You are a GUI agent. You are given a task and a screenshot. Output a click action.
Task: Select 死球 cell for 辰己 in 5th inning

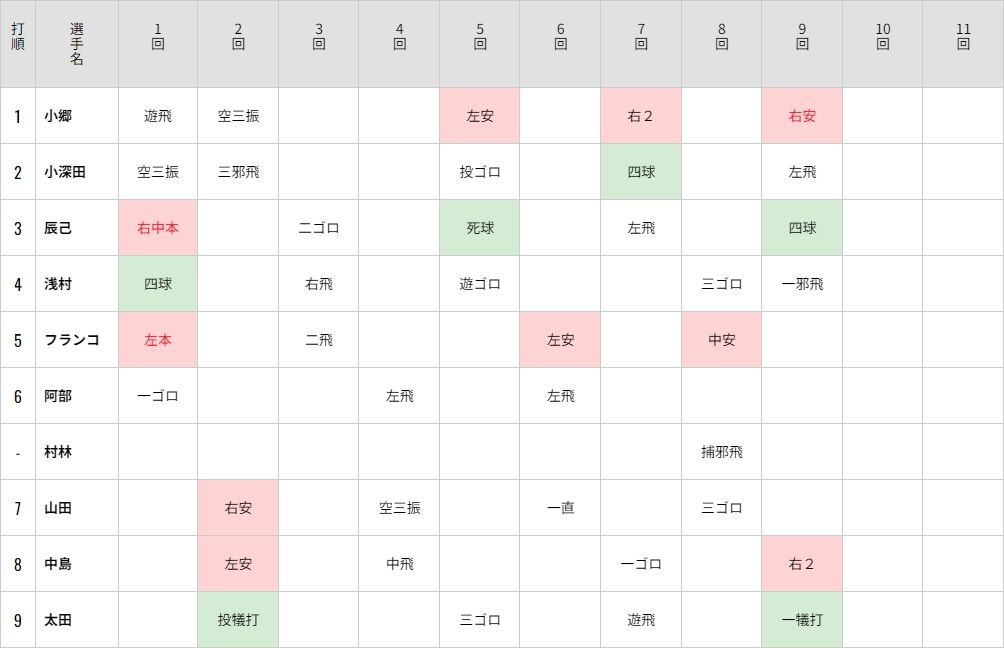point(480,228)
